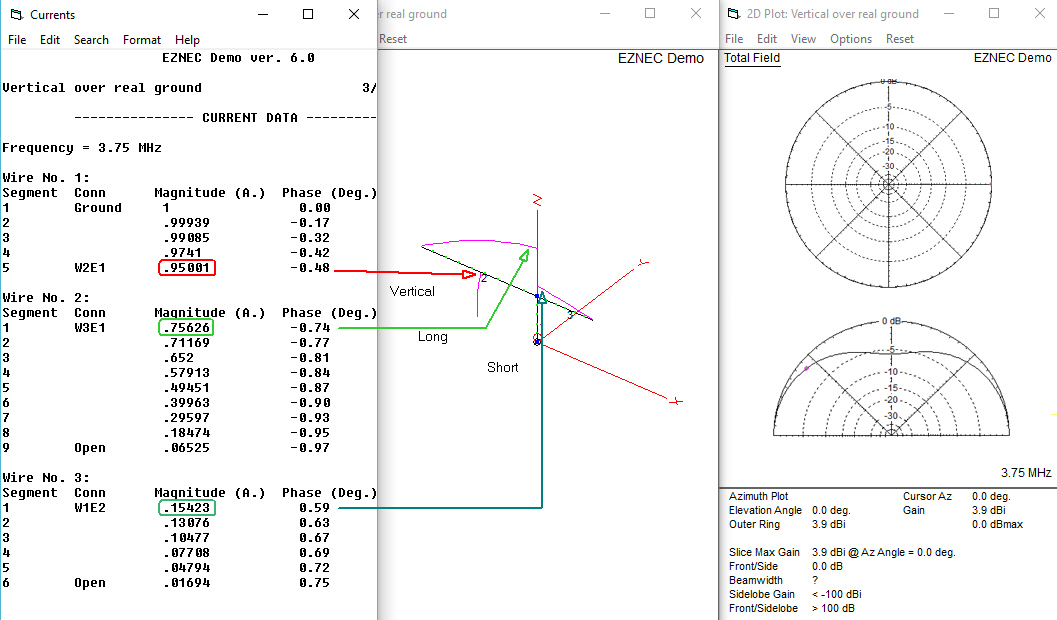Minimize the Currents window
1057x620 pixels.
pos(262,14)
